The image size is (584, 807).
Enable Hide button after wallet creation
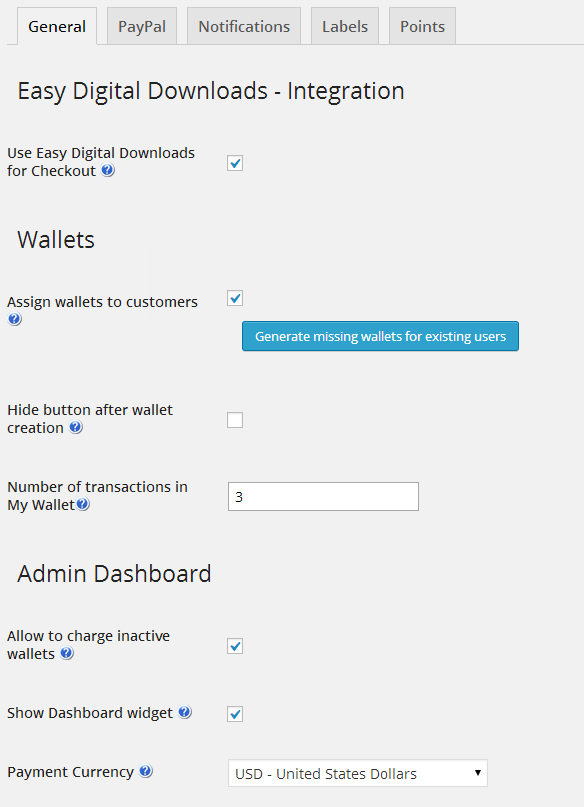pyautogui.click(x=235, y=420)
